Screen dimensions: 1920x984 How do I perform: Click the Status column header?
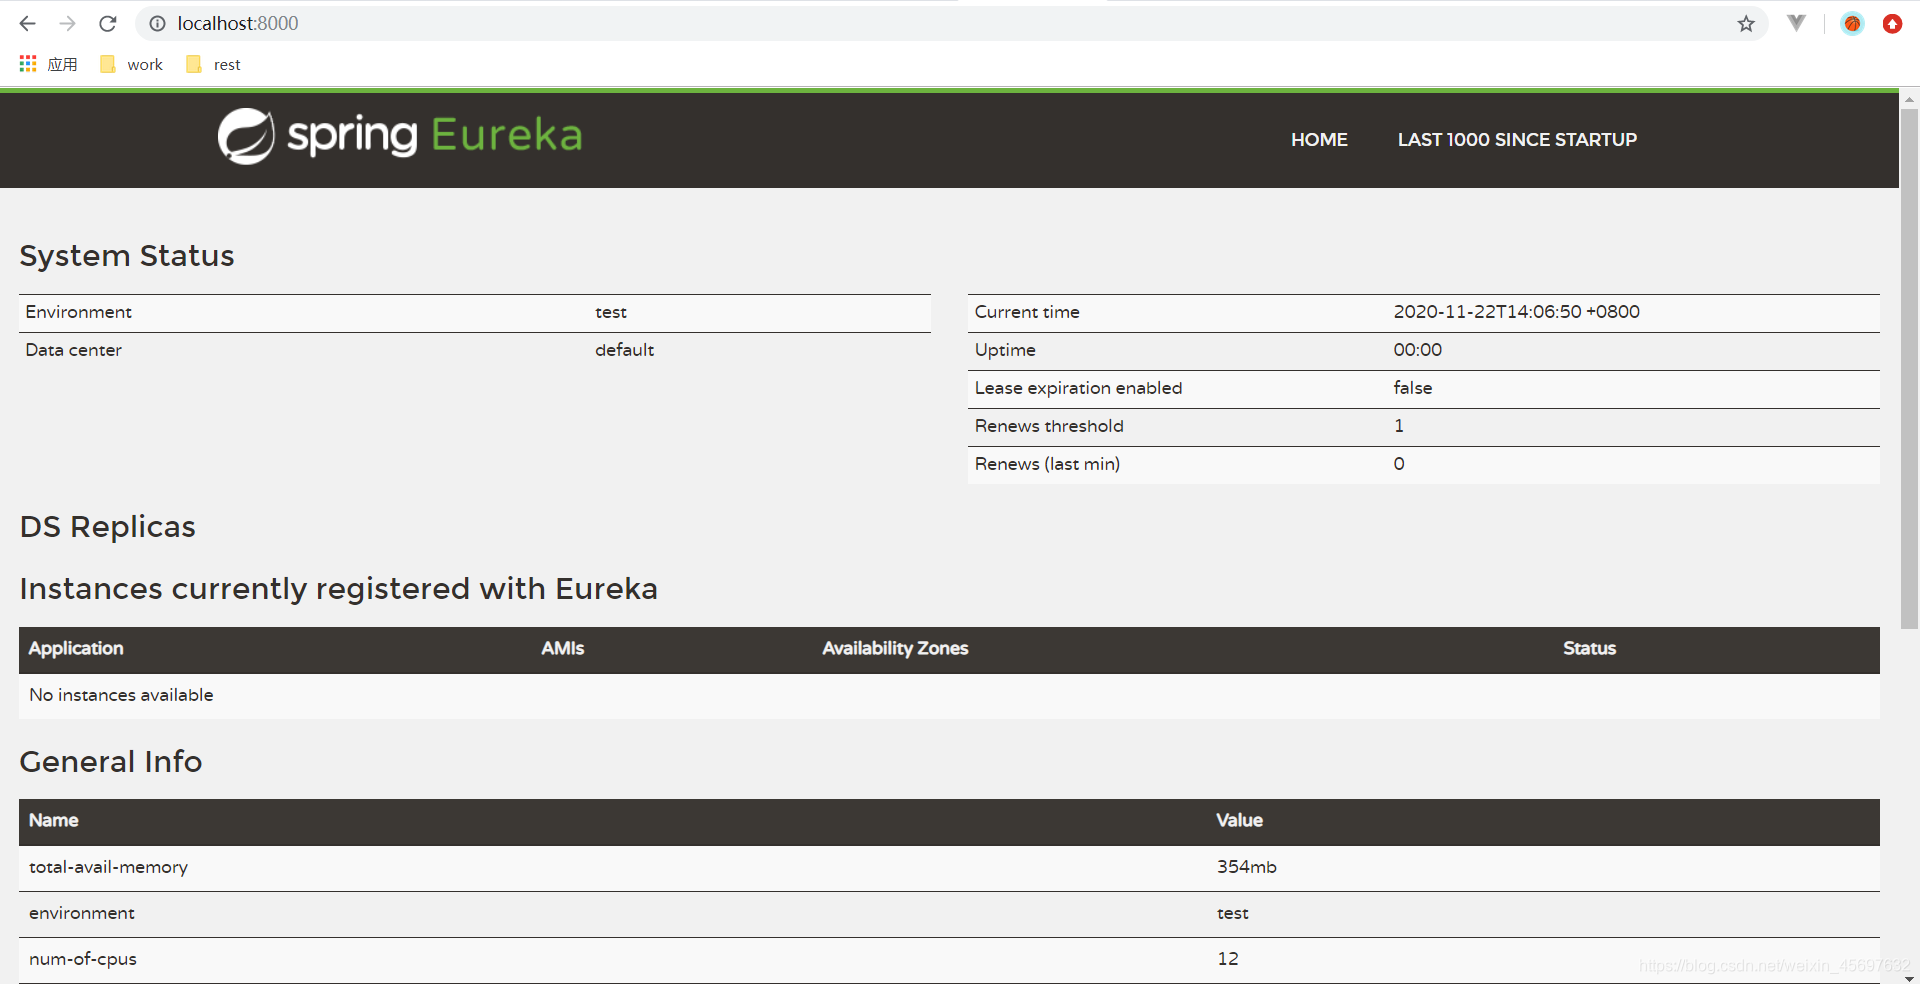tap(1589, 648)
